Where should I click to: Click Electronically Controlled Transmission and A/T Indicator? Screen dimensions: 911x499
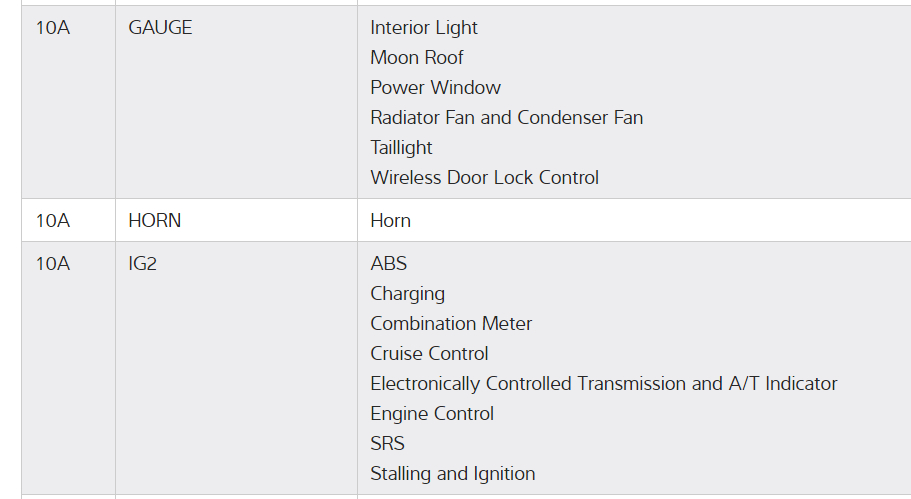[x=603, y=384]
